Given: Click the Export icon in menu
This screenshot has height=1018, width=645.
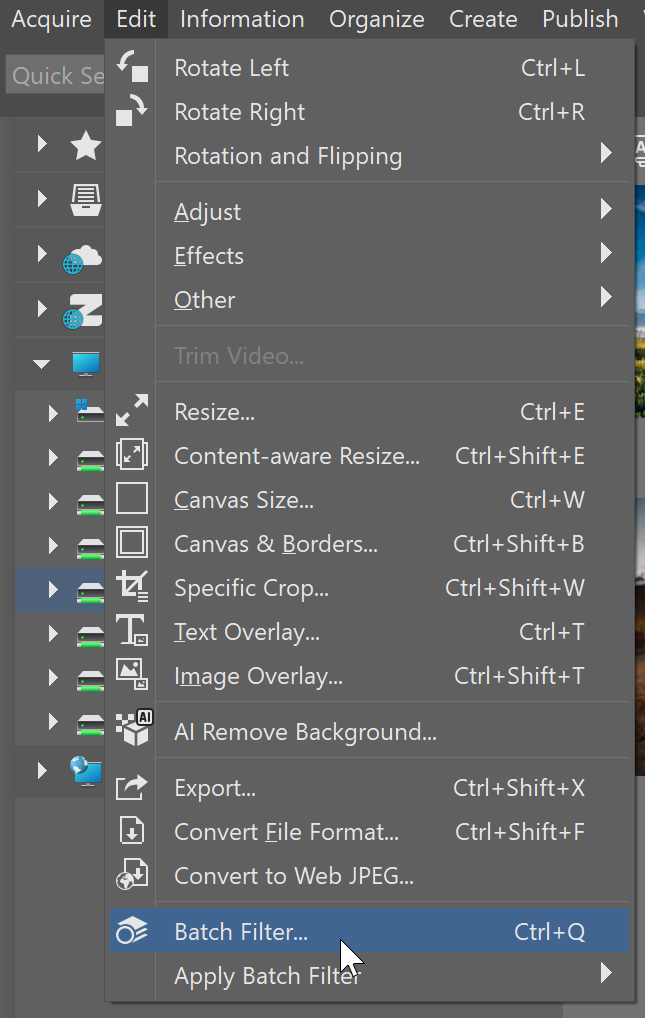Looking at the screenshot, I should 132,788.
